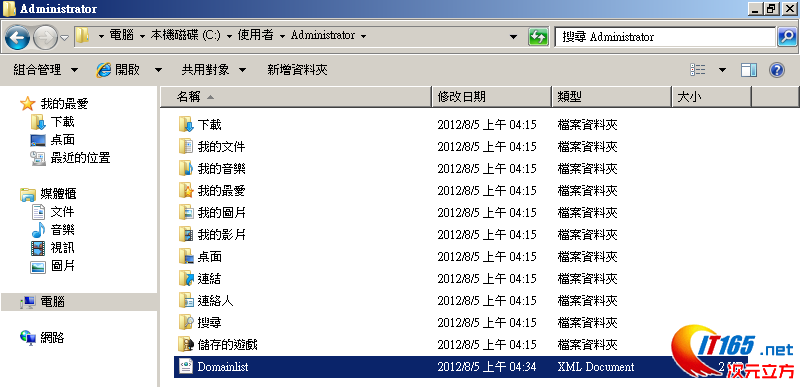Screen dimensions: 800x387
Task: Expand dropdown arrow after 使用者 in path
Action: point(282,36)
